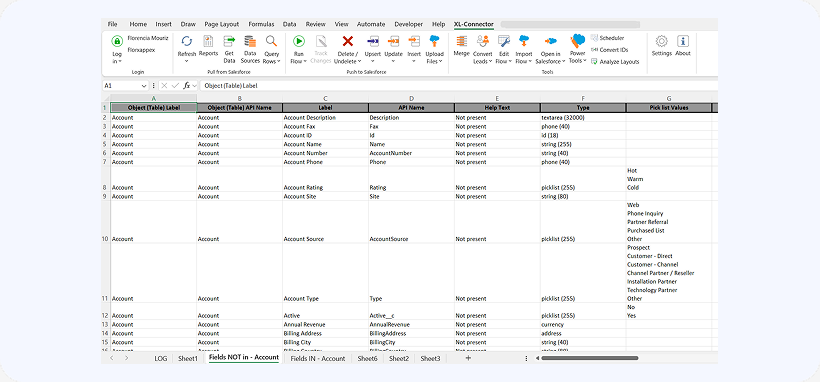Switch to the Formulas ribbon tab
Screen dimensions: 820x382
point(261,24)
